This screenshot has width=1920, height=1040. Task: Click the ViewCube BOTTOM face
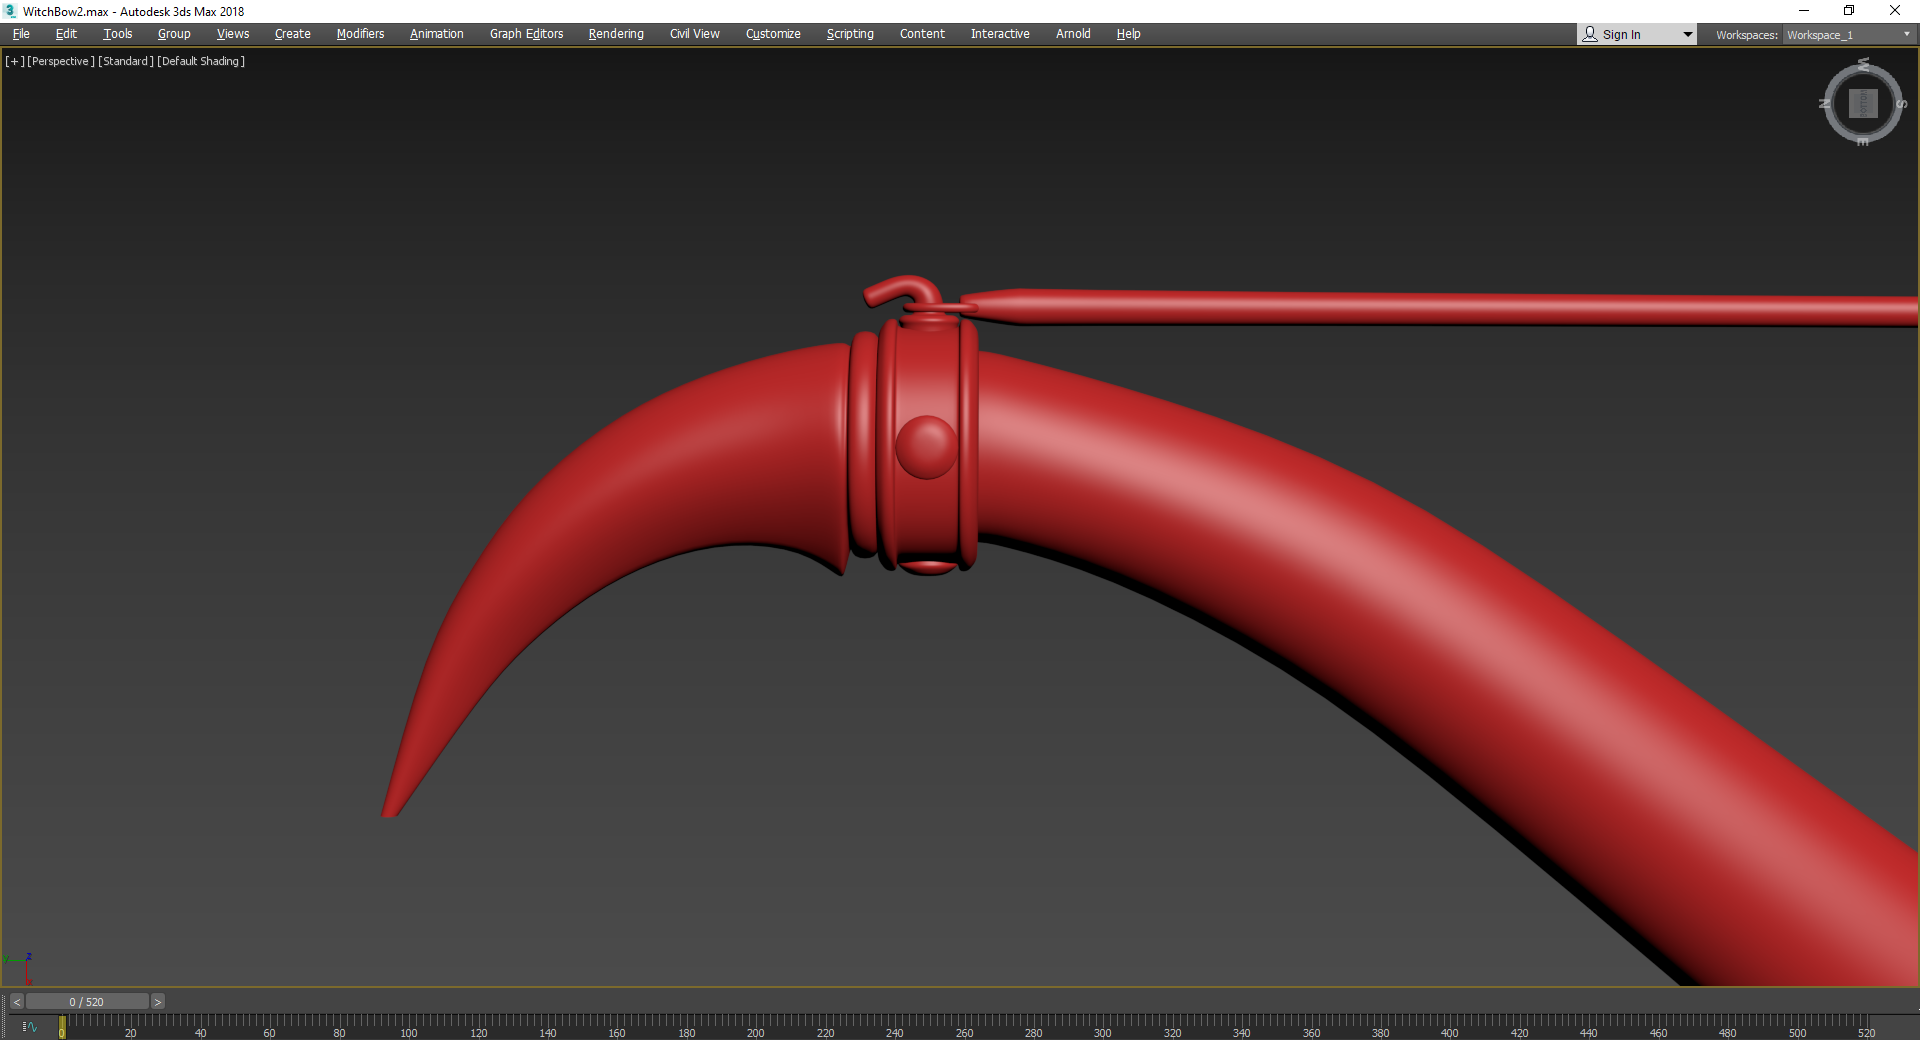[1863, 103]
